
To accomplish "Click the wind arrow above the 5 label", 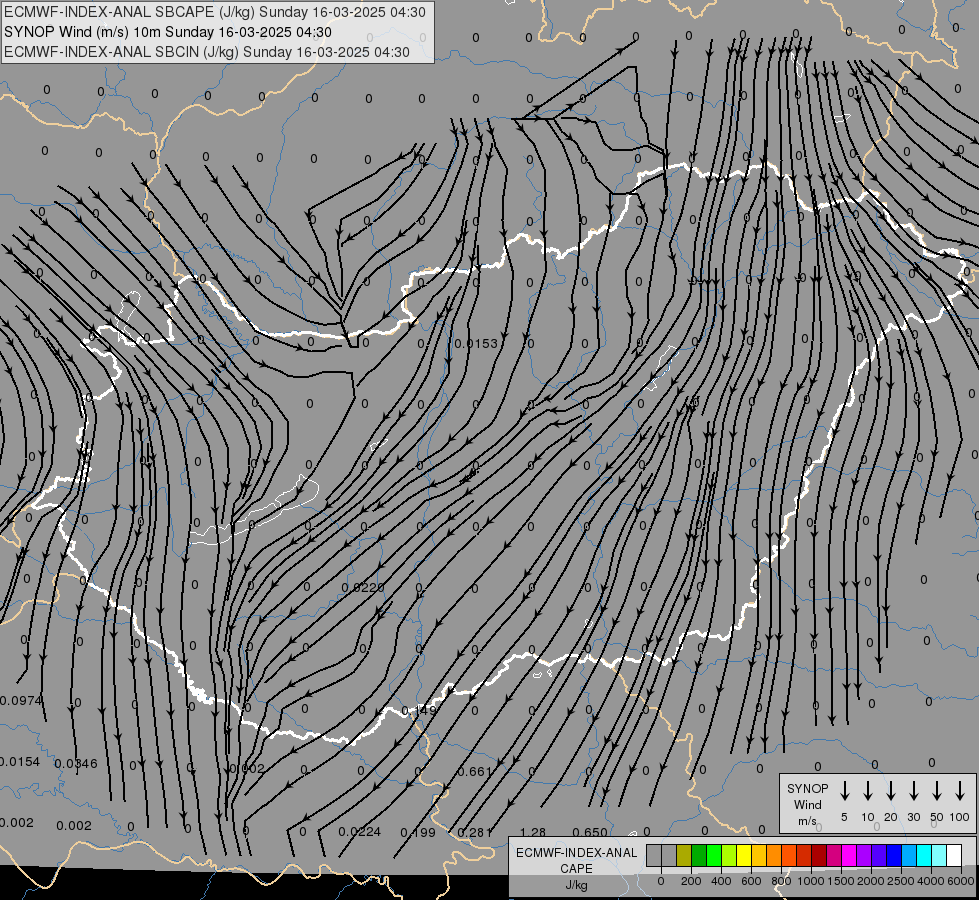I will pos(844,791).
